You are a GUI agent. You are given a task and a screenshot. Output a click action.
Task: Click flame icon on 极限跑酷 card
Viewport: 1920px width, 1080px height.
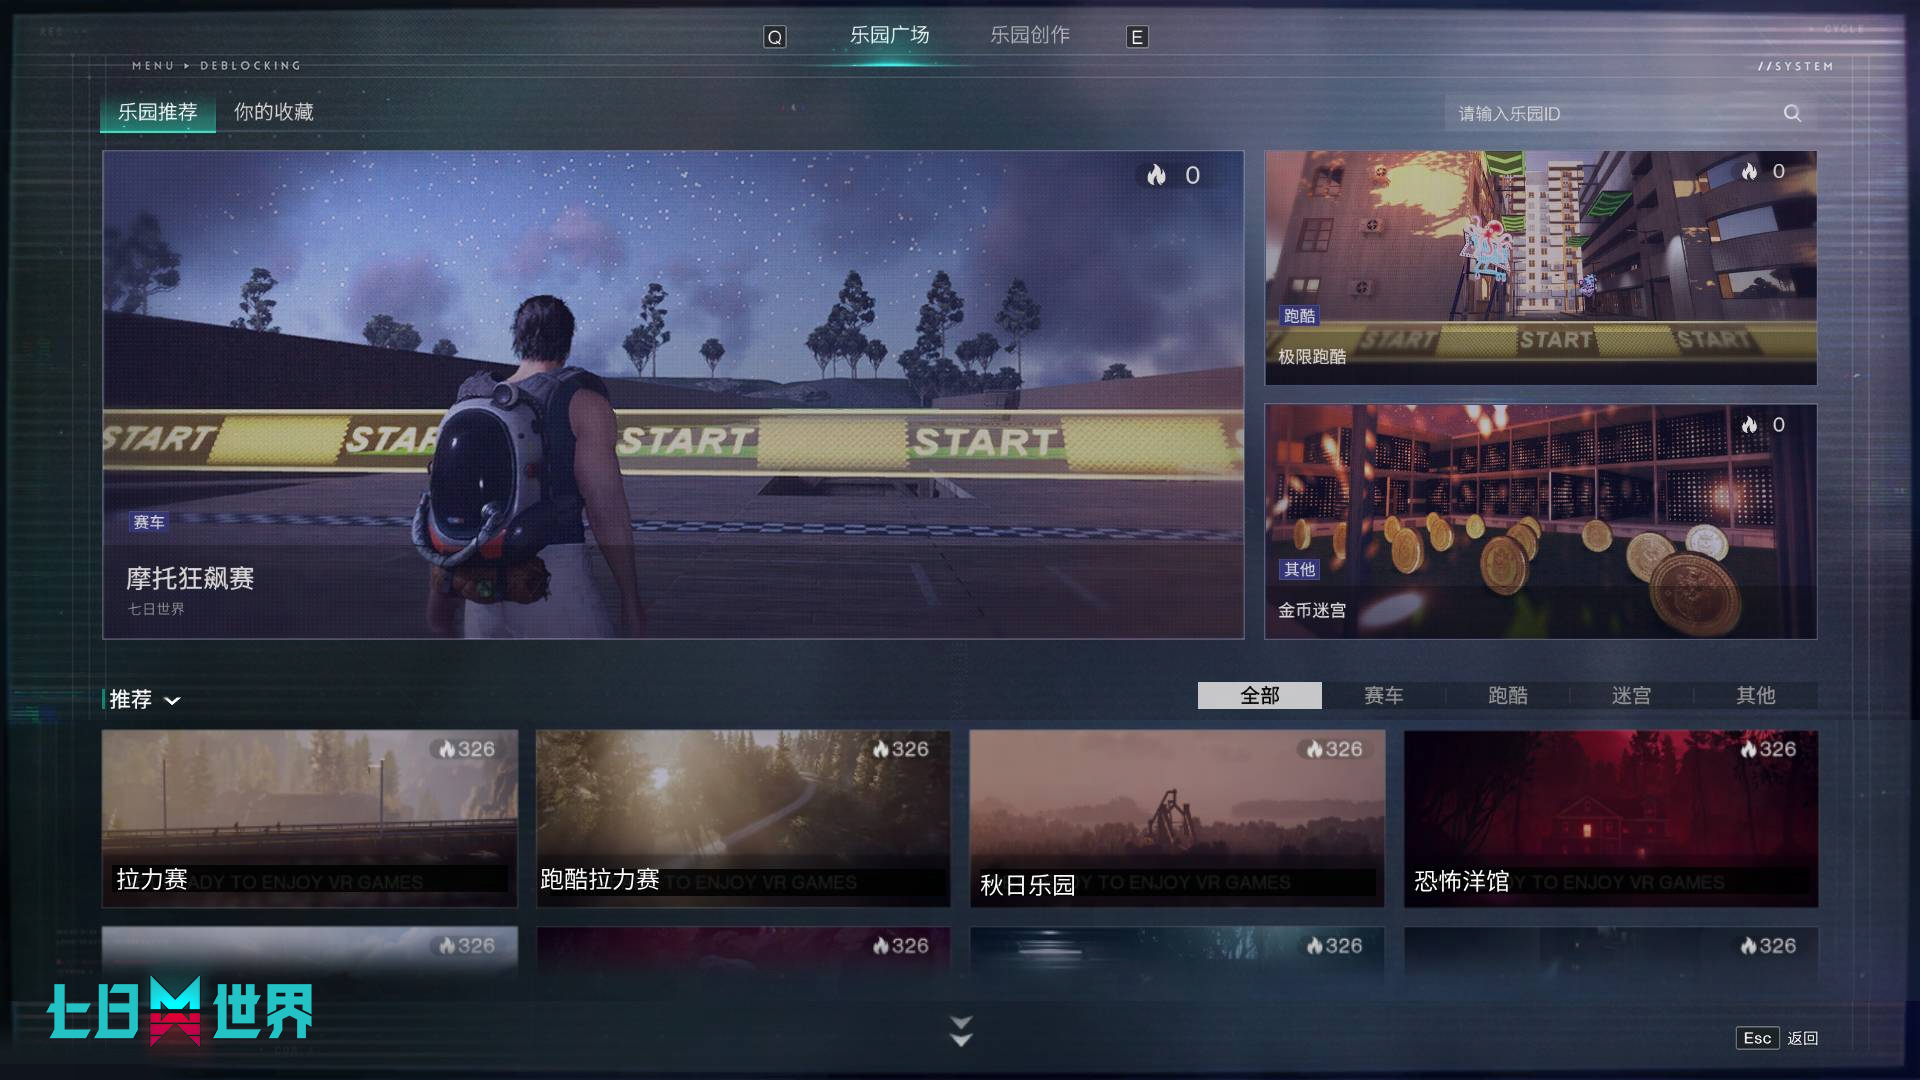coord(1749,172)
